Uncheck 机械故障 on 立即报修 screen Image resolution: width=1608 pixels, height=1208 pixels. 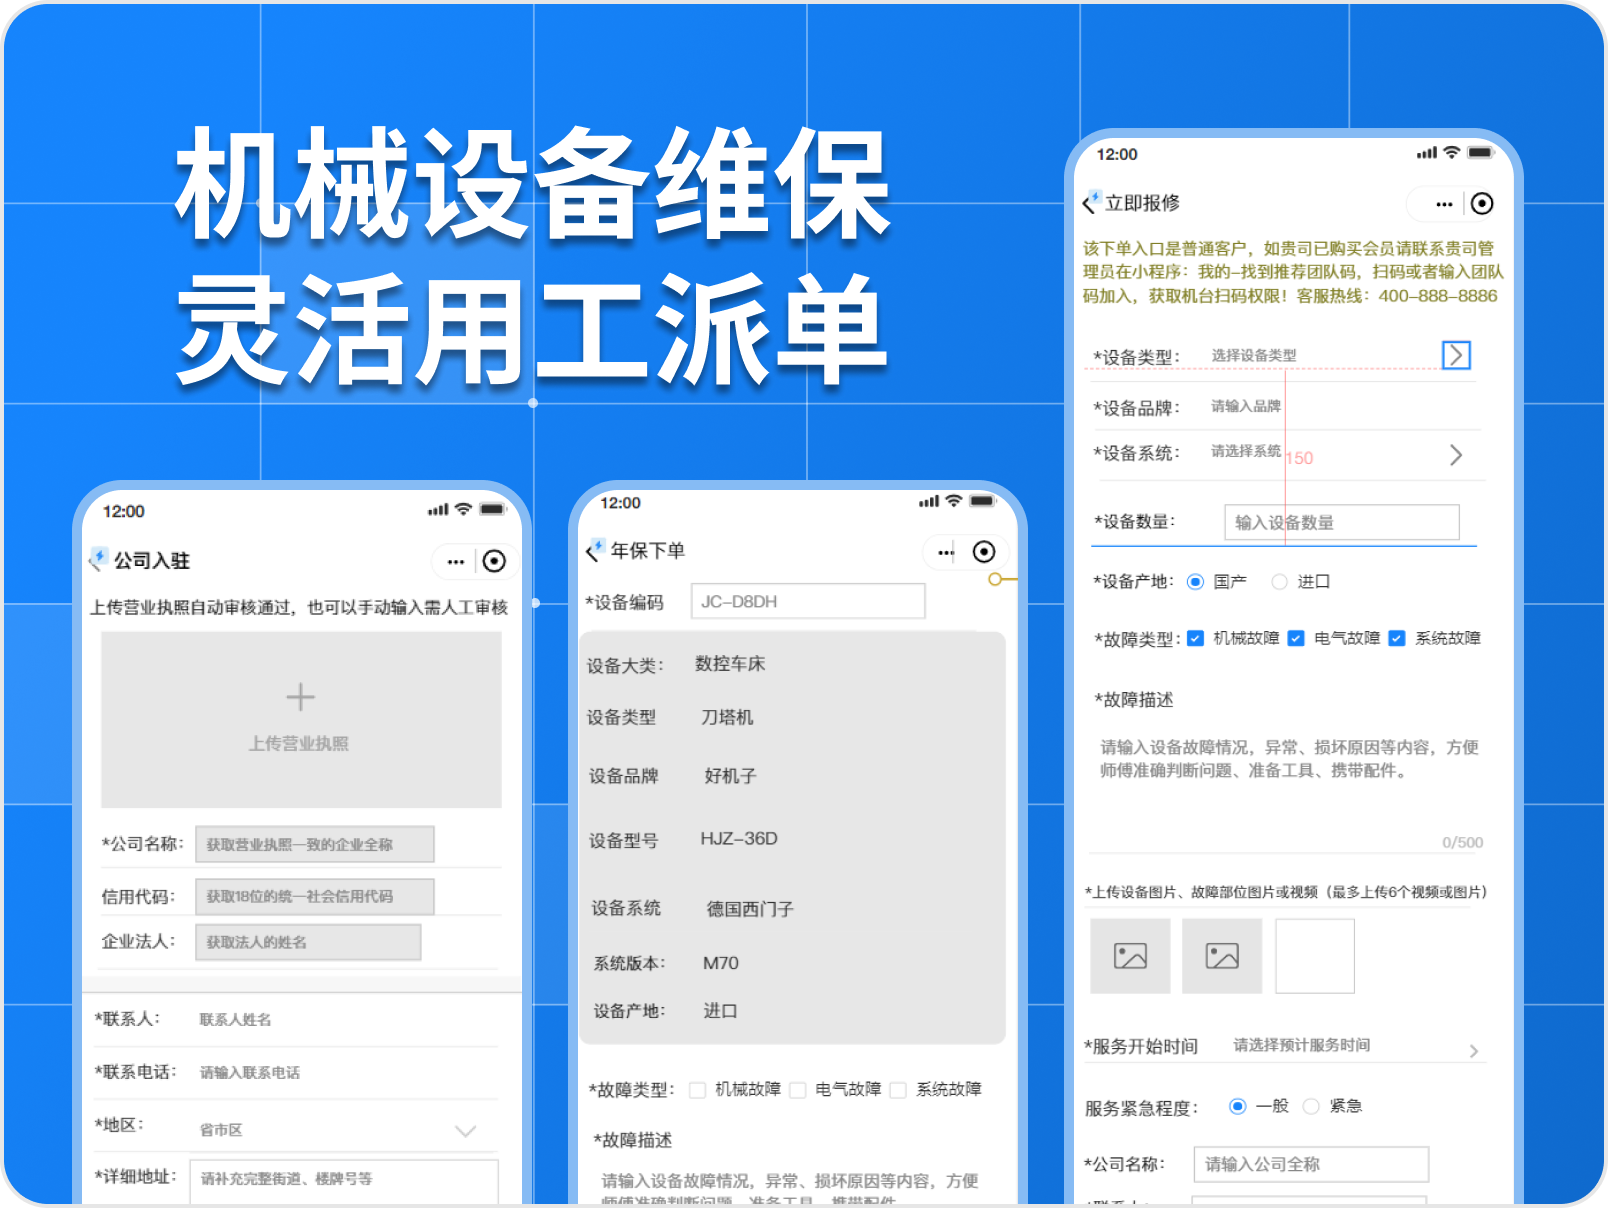click(1195, 638)
